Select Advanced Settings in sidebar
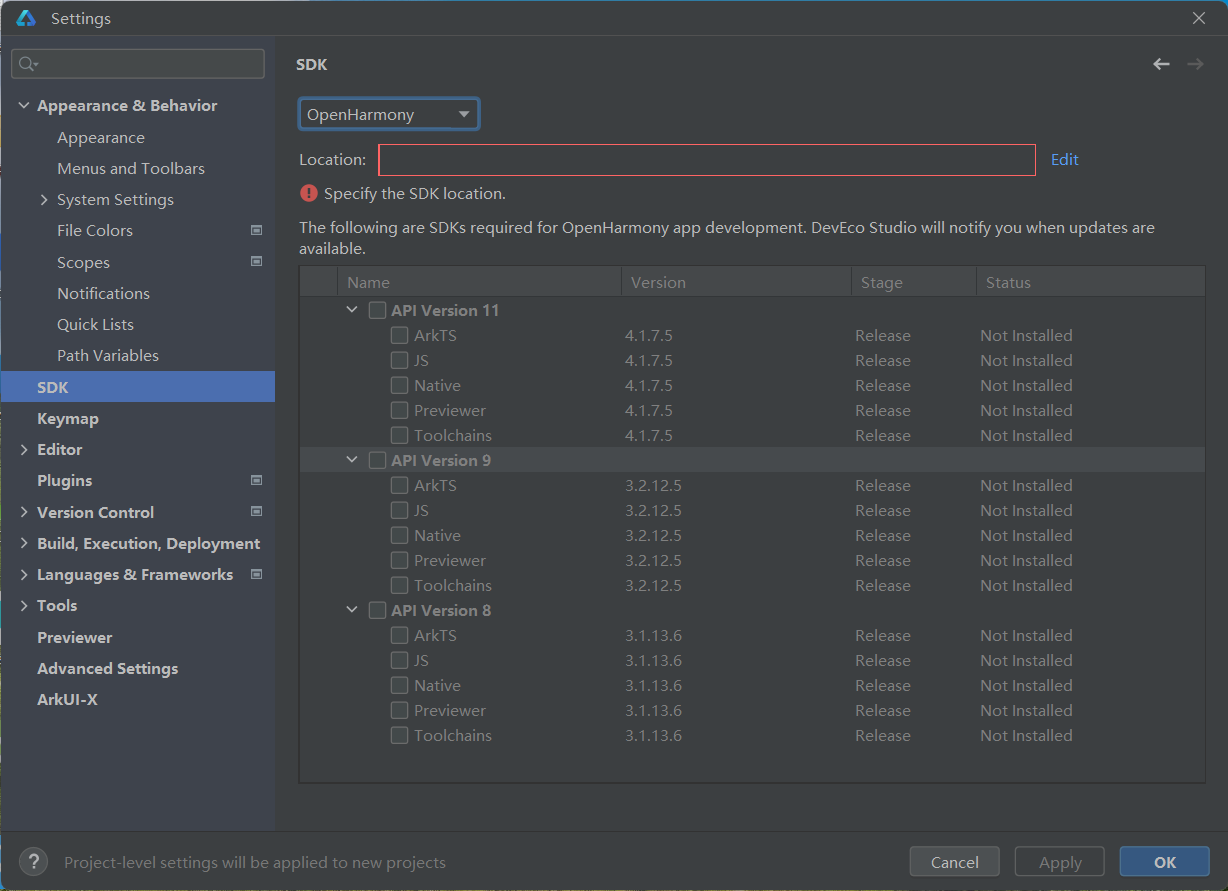 click(107, 669)
